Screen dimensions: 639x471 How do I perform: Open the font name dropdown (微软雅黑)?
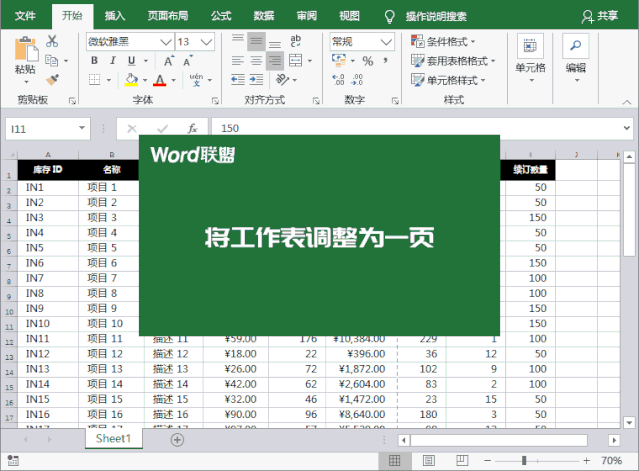(x=165, y=42)
